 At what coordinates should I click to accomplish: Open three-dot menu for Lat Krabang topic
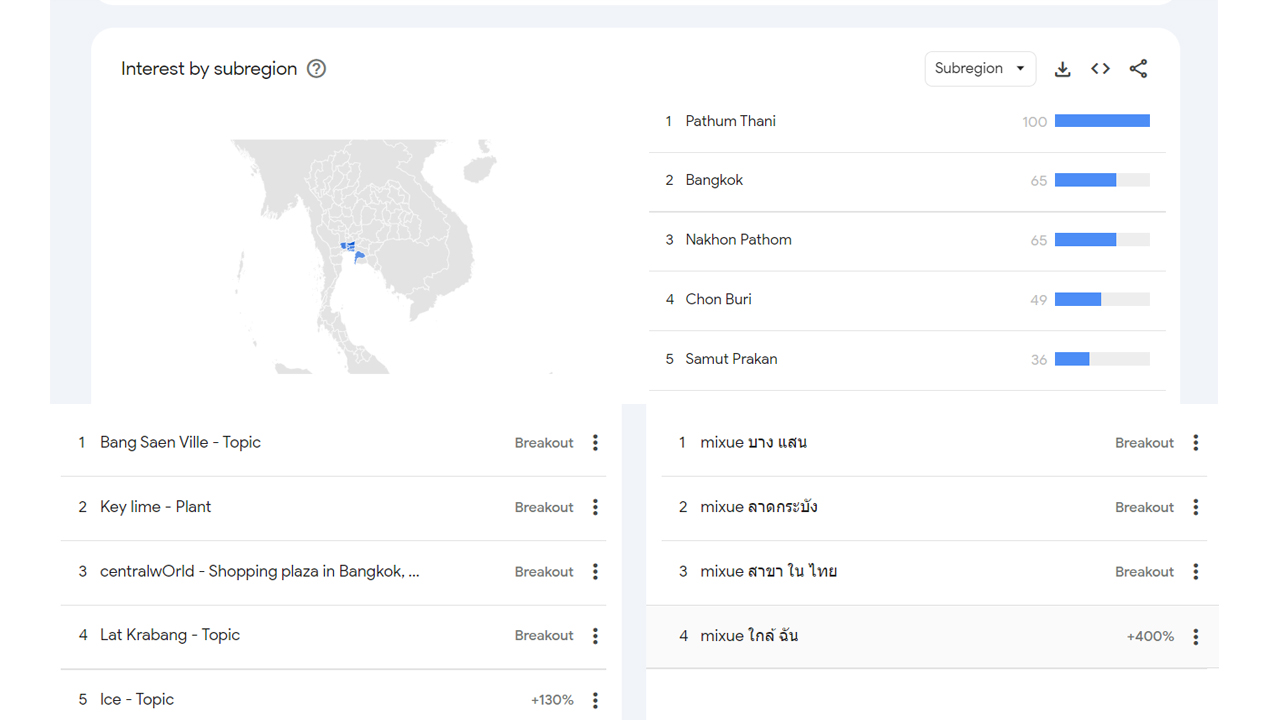click(x=595, y=636)
